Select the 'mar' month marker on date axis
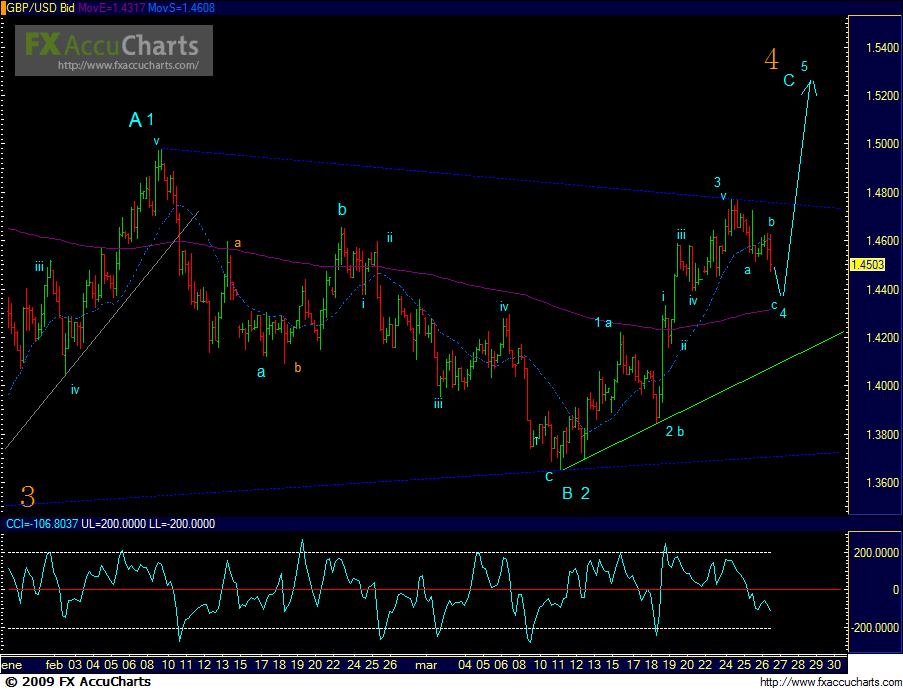Viewport: 903px width, 691px height. (427, 664)
